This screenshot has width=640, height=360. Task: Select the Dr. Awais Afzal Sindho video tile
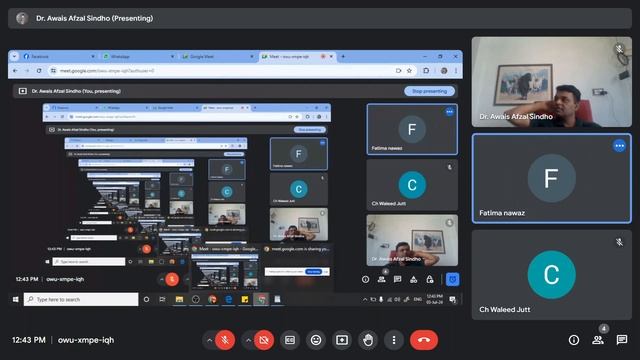click(552, 82)
